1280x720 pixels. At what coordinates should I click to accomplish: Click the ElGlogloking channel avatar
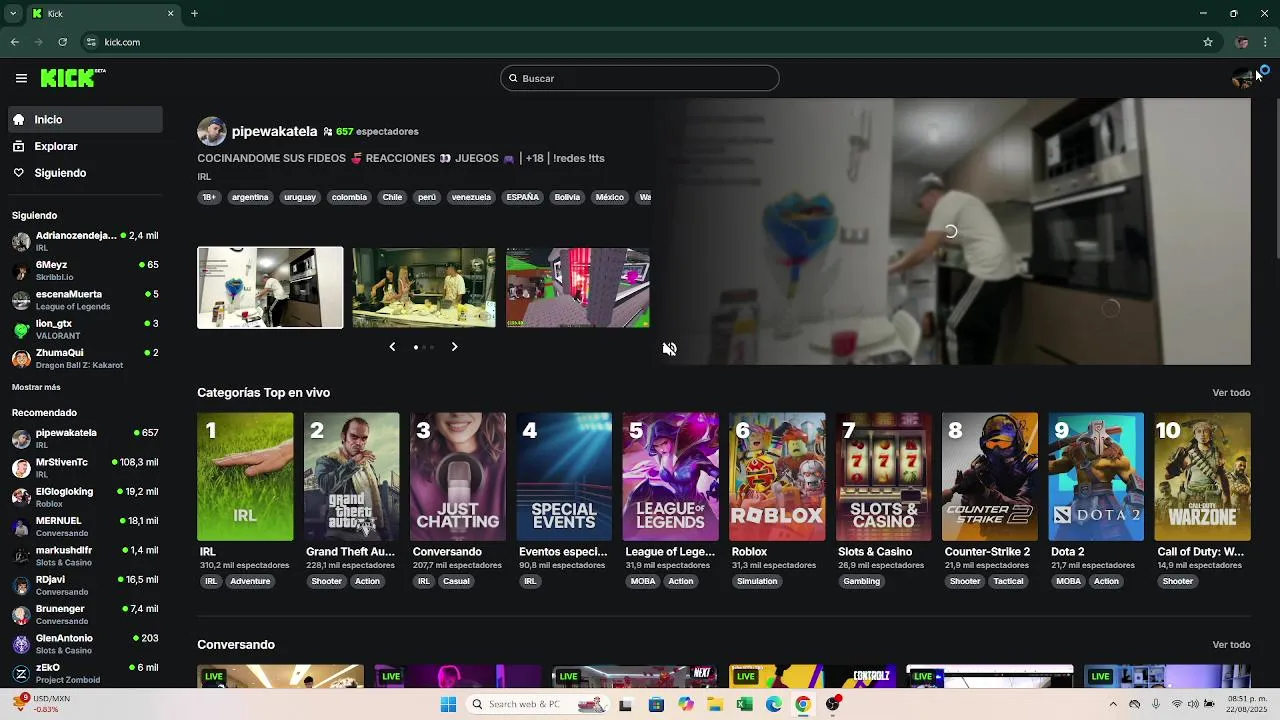coord(21,497)
